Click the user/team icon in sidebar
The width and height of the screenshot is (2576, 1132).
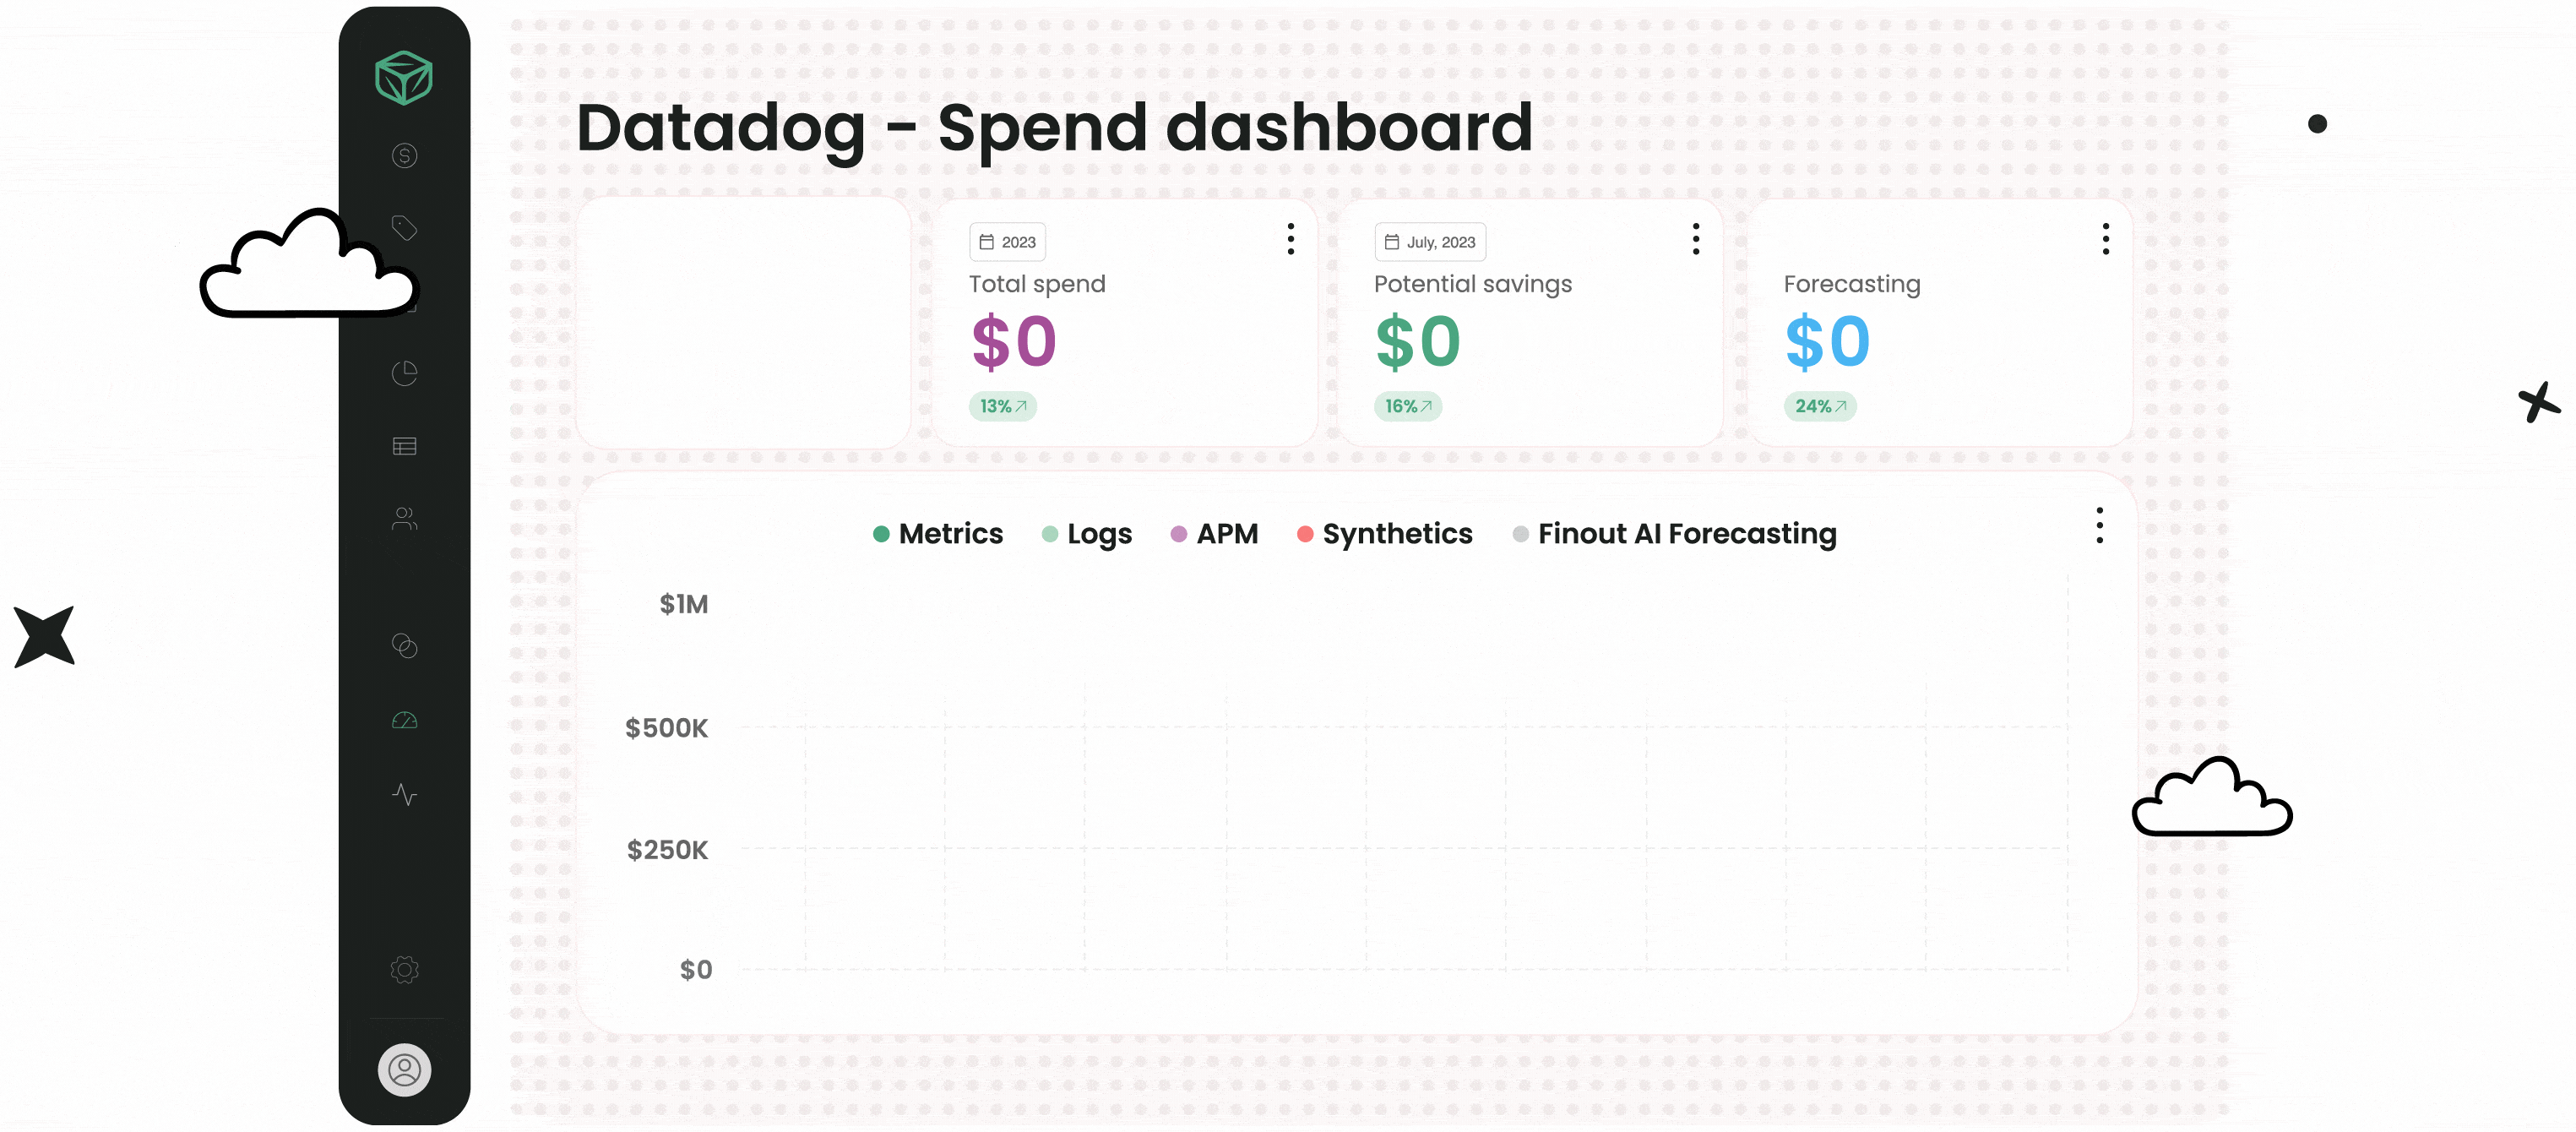pos(405,520)
